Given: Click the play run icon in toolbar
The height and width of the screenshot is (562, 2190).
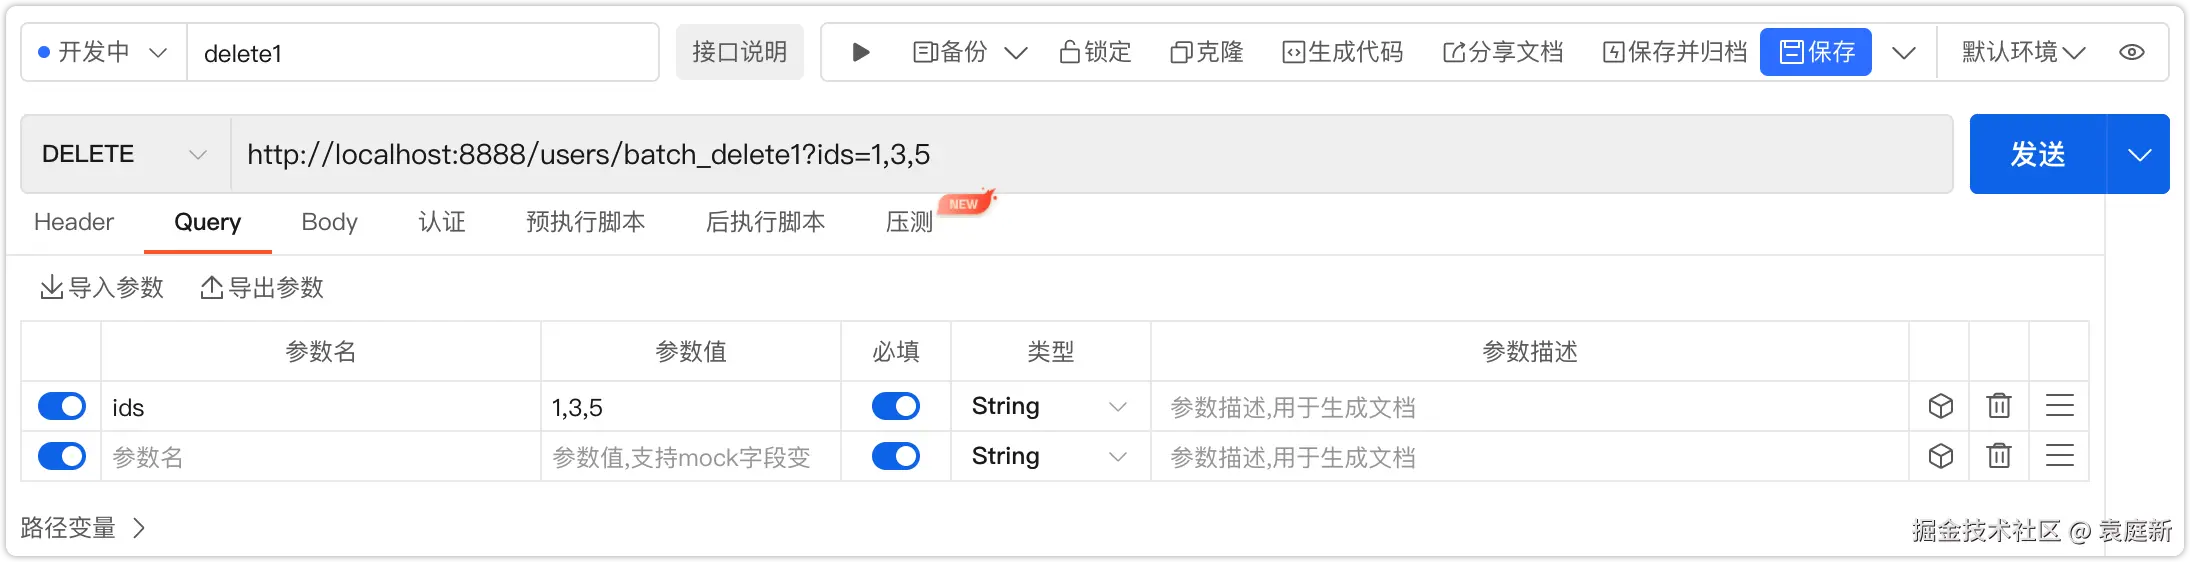Looking at the screenshot, I should click(860, 52).
